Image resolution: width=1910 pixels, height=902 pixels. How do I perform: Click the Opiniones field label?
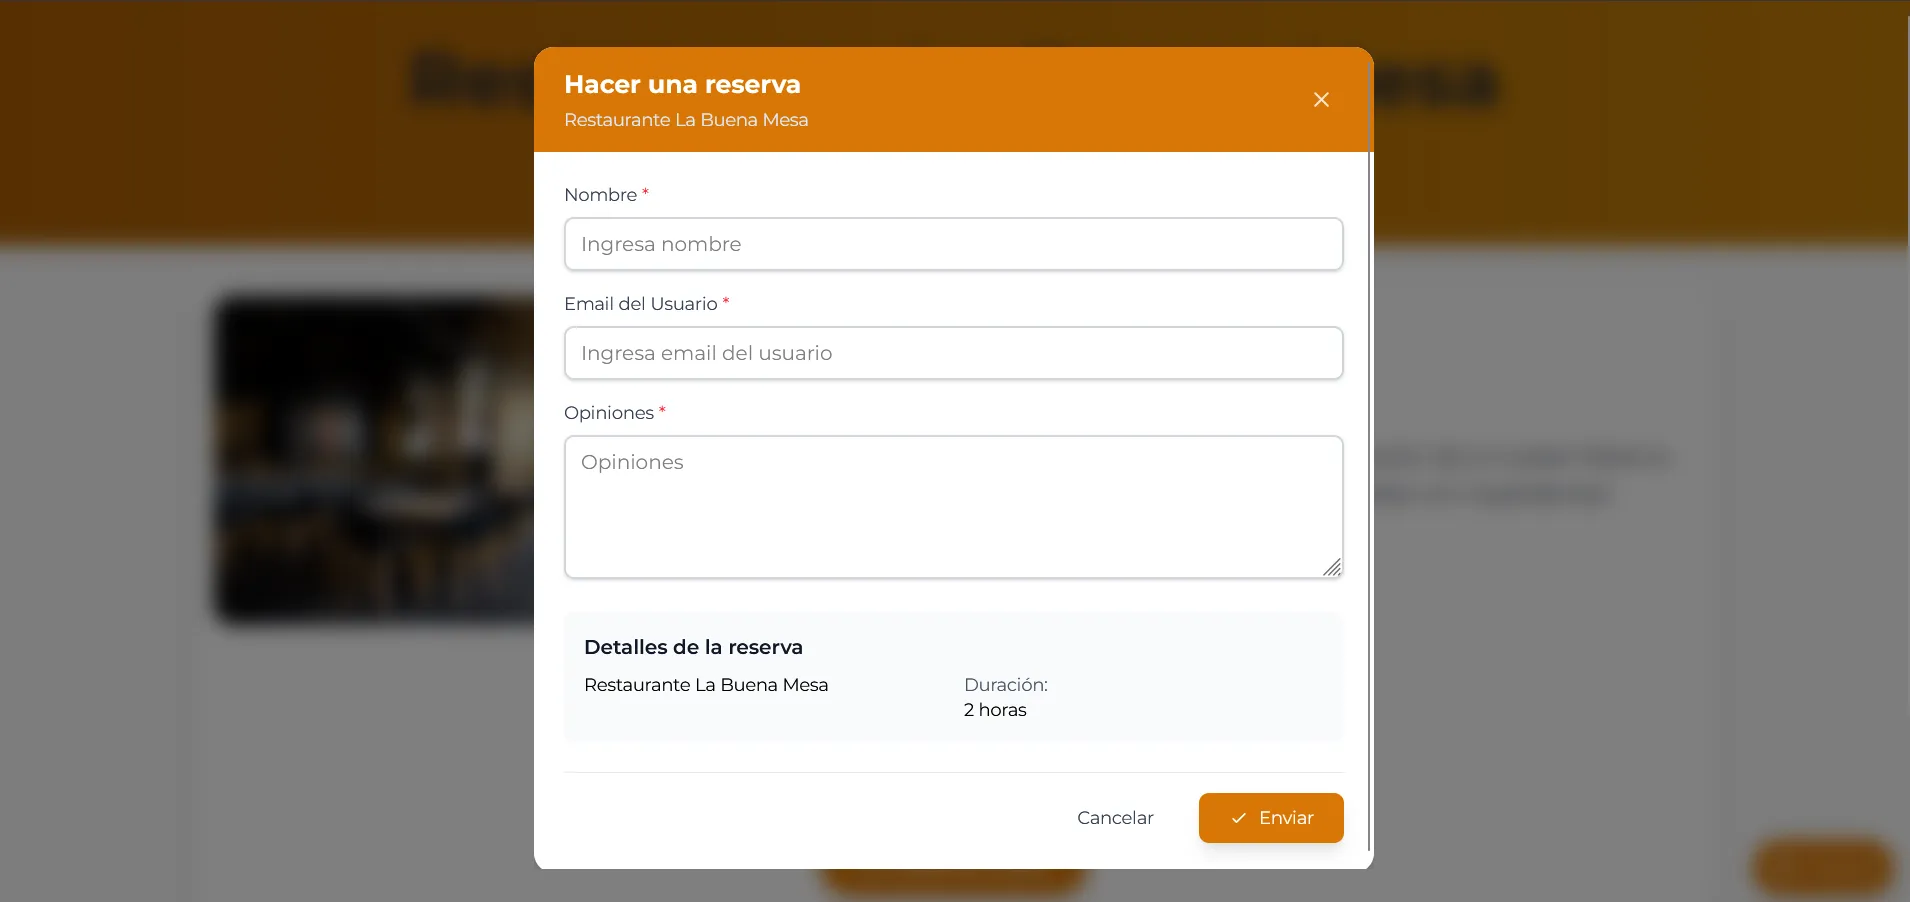[x=607, y=412]
